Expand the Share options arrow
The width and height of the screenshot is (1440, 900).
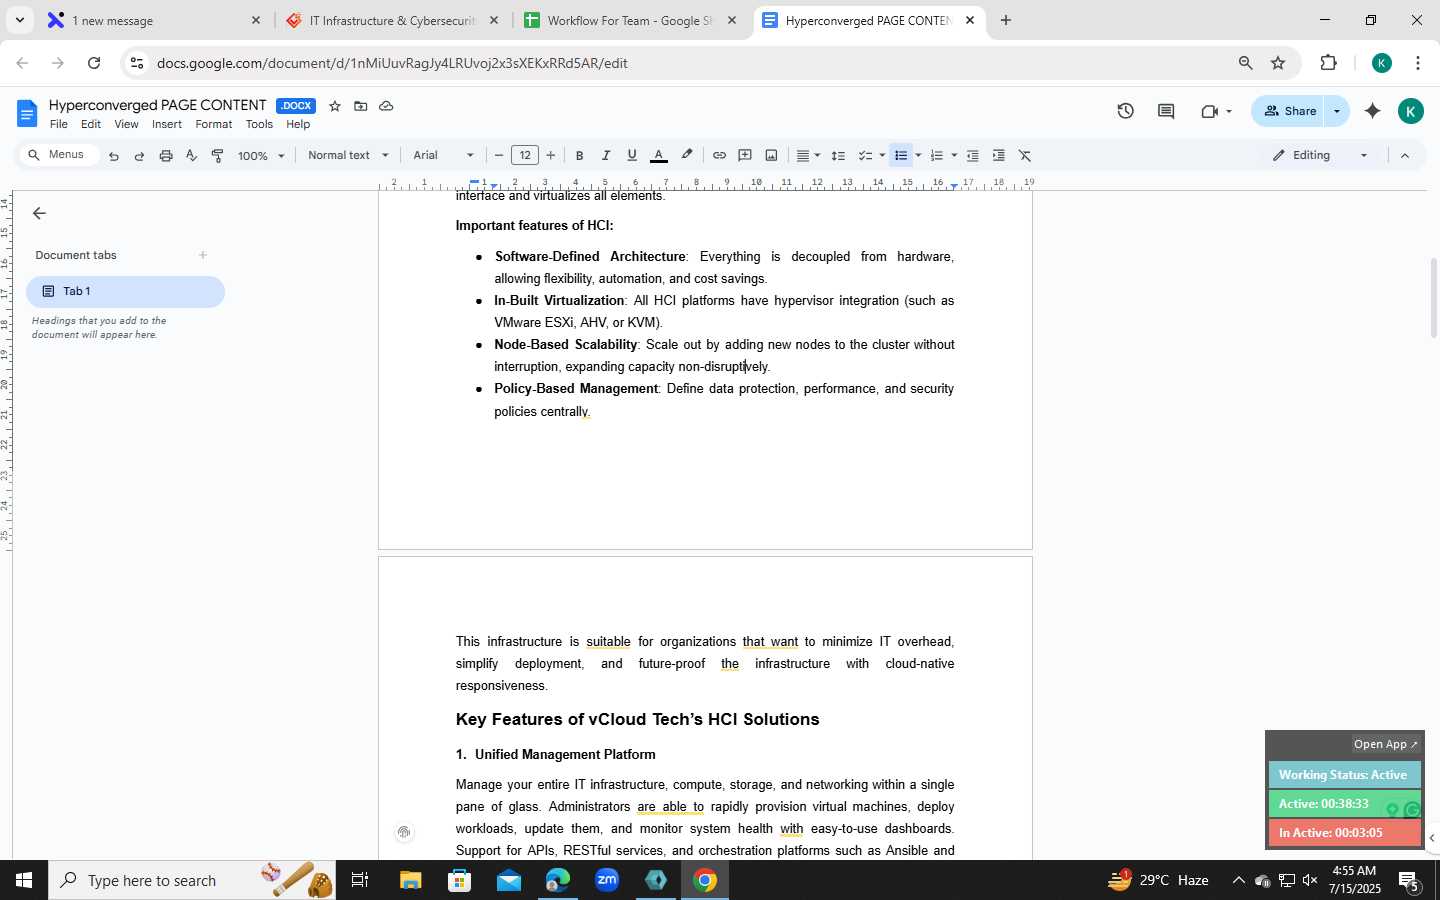point(1337,111)
